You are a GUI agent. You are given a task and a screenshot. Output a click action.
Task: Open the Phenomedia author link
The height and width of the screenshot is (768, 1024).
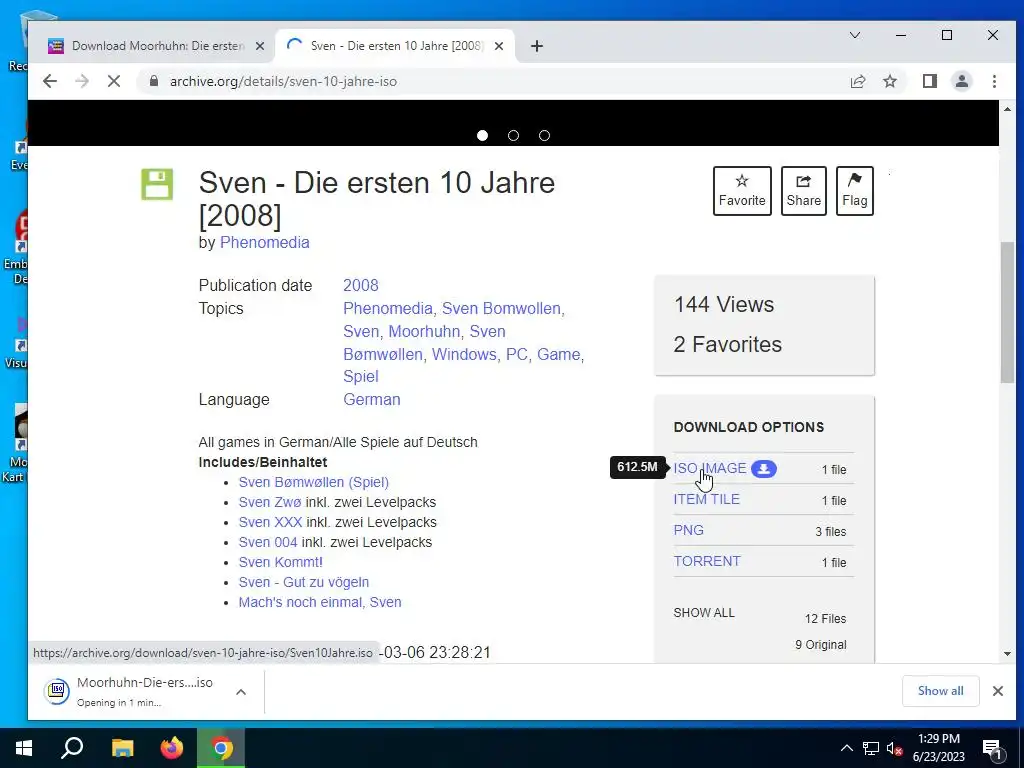coord(264,242)
